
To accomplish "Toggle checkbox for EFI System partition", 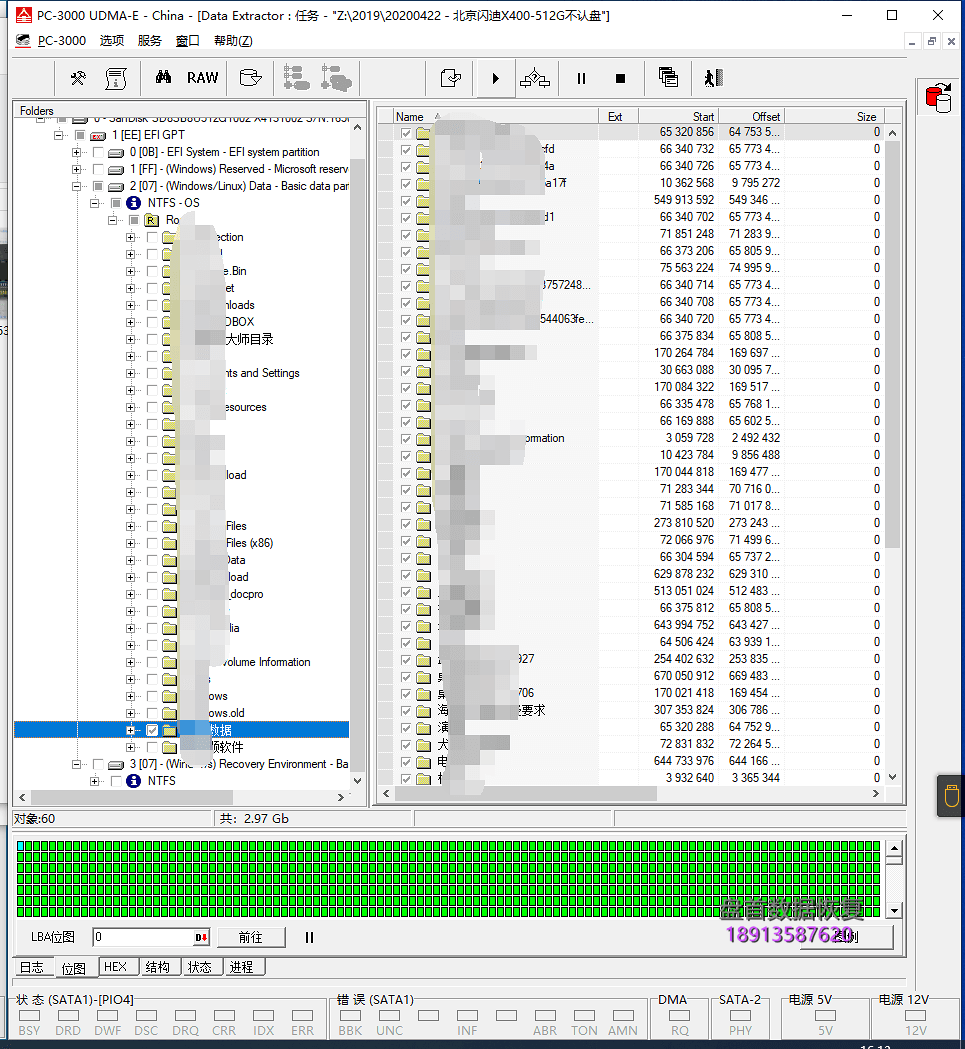I will pyautogui.click(x=98, y=153).
